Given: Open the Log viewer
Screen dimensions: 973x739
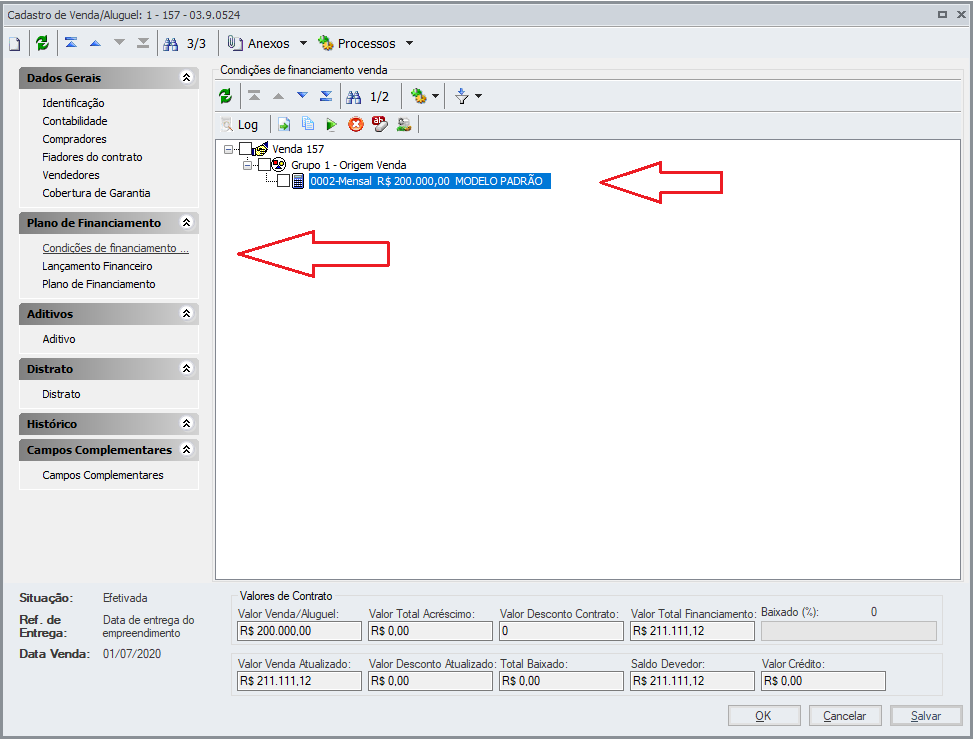Looking at the screenshot, I should (x=240, y=125).
